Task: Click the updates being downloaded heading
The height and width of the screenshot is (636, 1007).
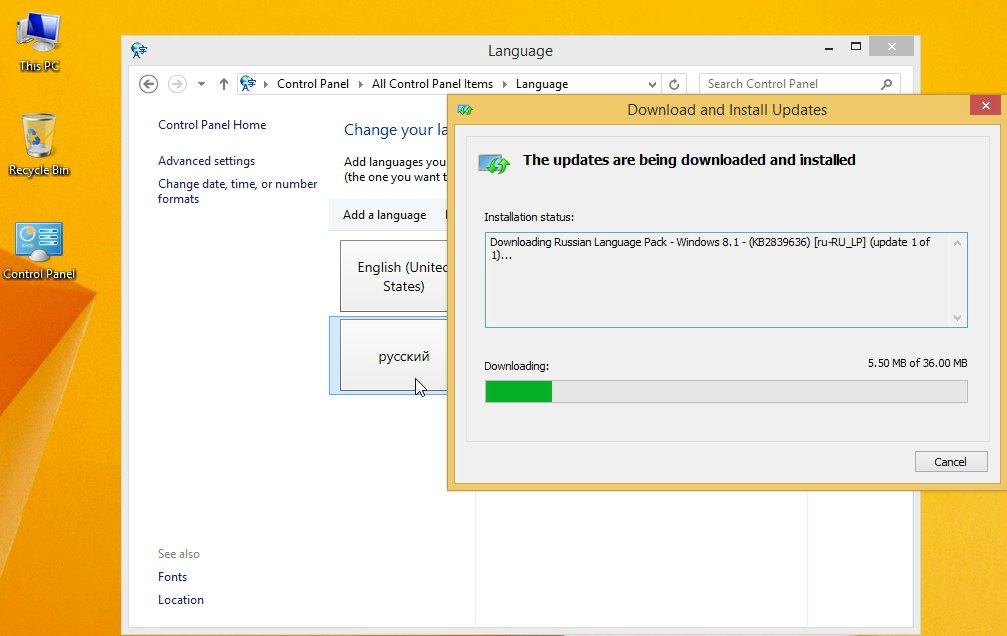Action: (x=689, y=160)
